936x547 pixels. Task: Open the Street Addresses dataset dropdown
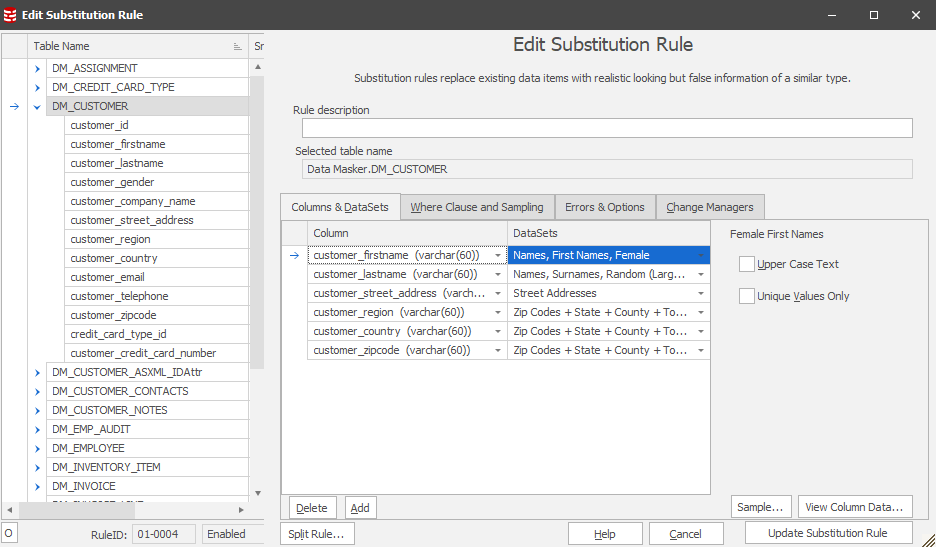[701, 293]
